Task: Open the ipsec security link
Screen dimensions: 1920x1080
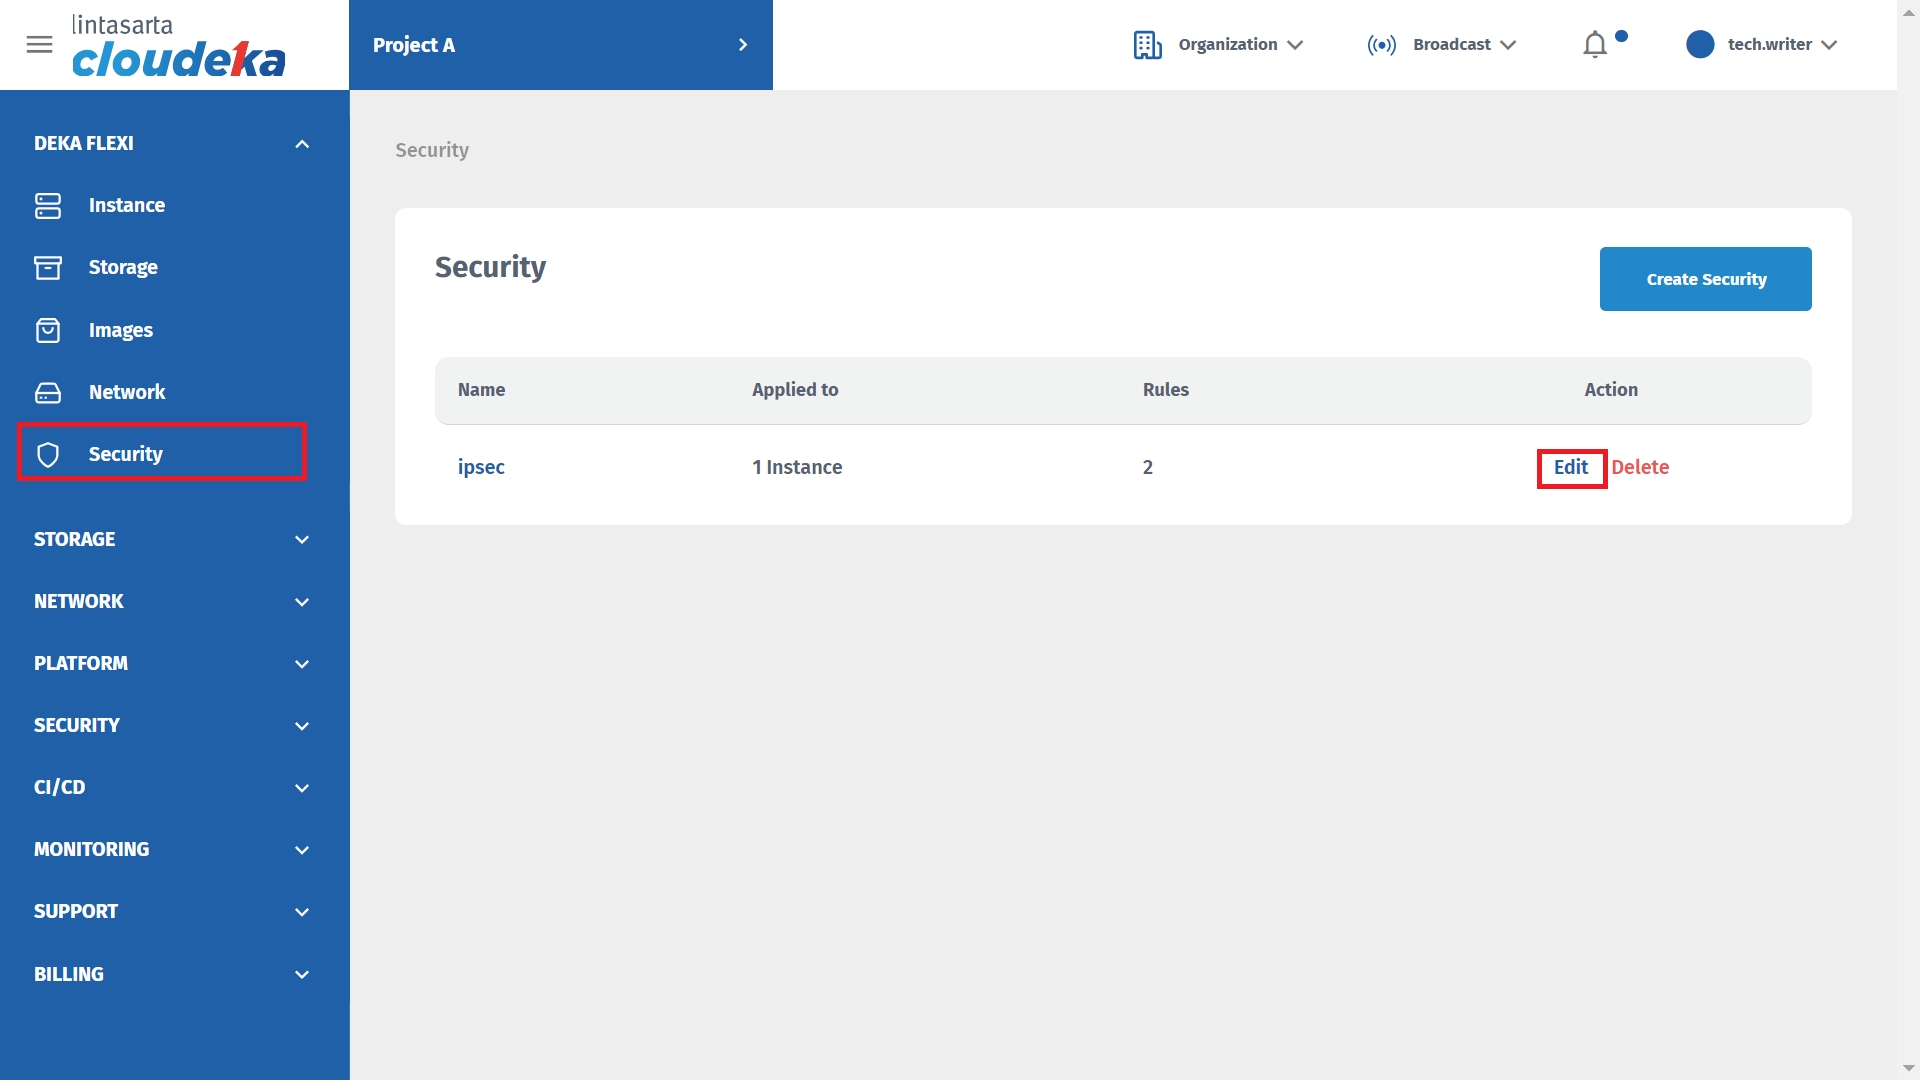Action: point(481,468)
